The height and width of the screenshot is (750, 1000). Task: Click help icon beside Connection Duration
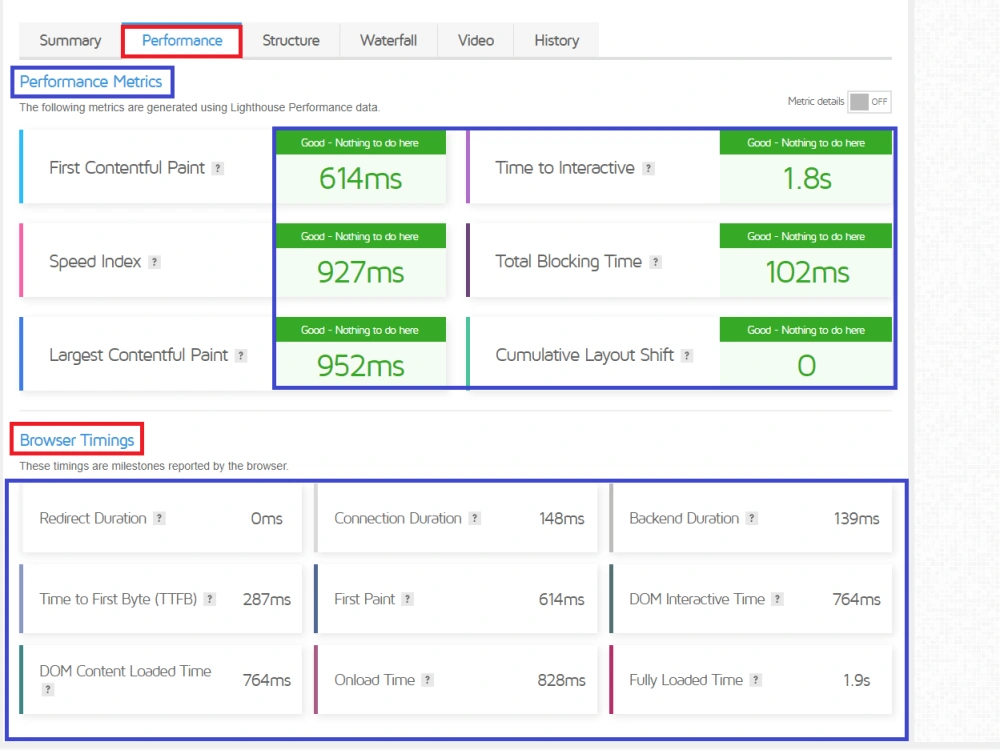click(x=474, y=518)
